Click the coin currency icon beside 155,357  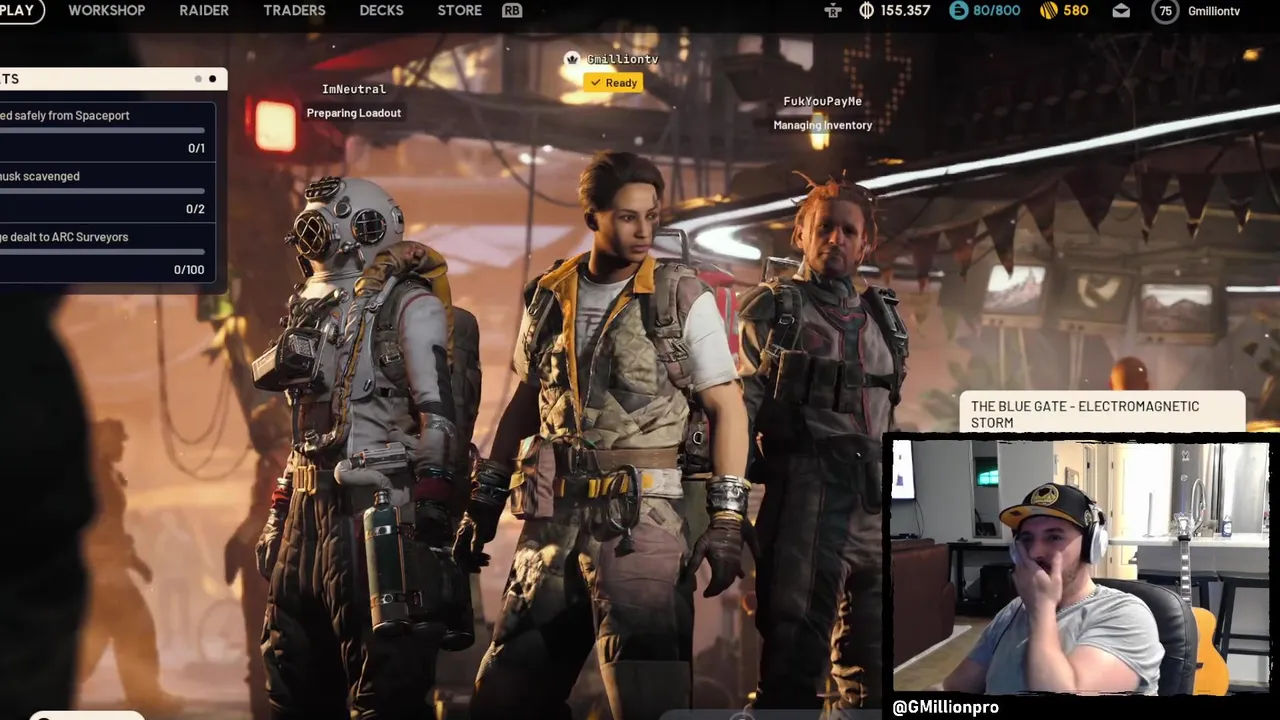tap(866, 11)
